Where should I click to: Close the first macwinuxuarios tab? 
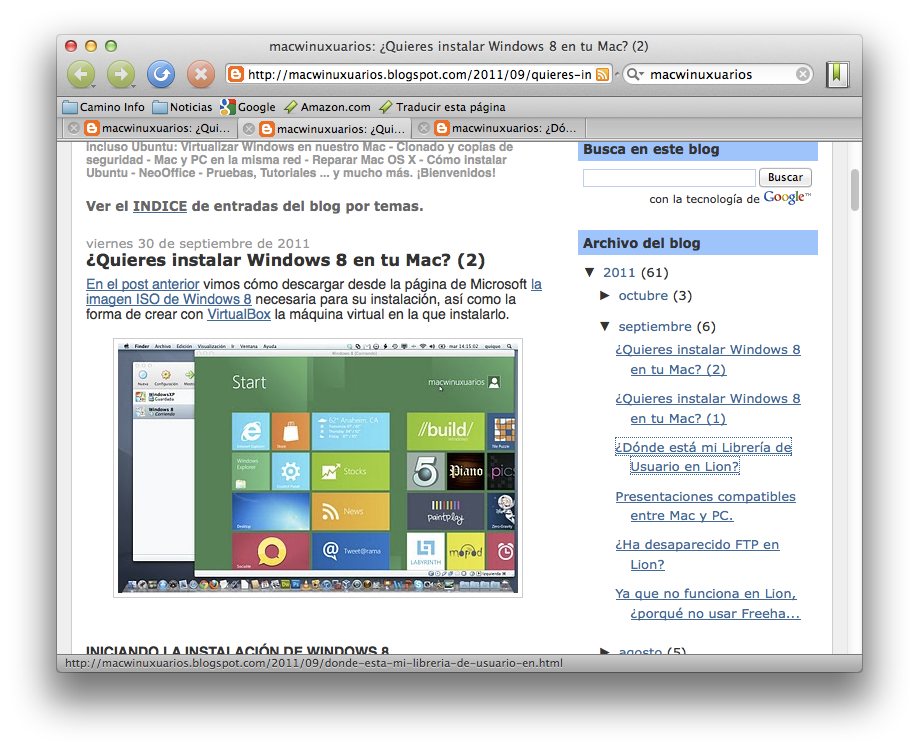coord(73,128)
